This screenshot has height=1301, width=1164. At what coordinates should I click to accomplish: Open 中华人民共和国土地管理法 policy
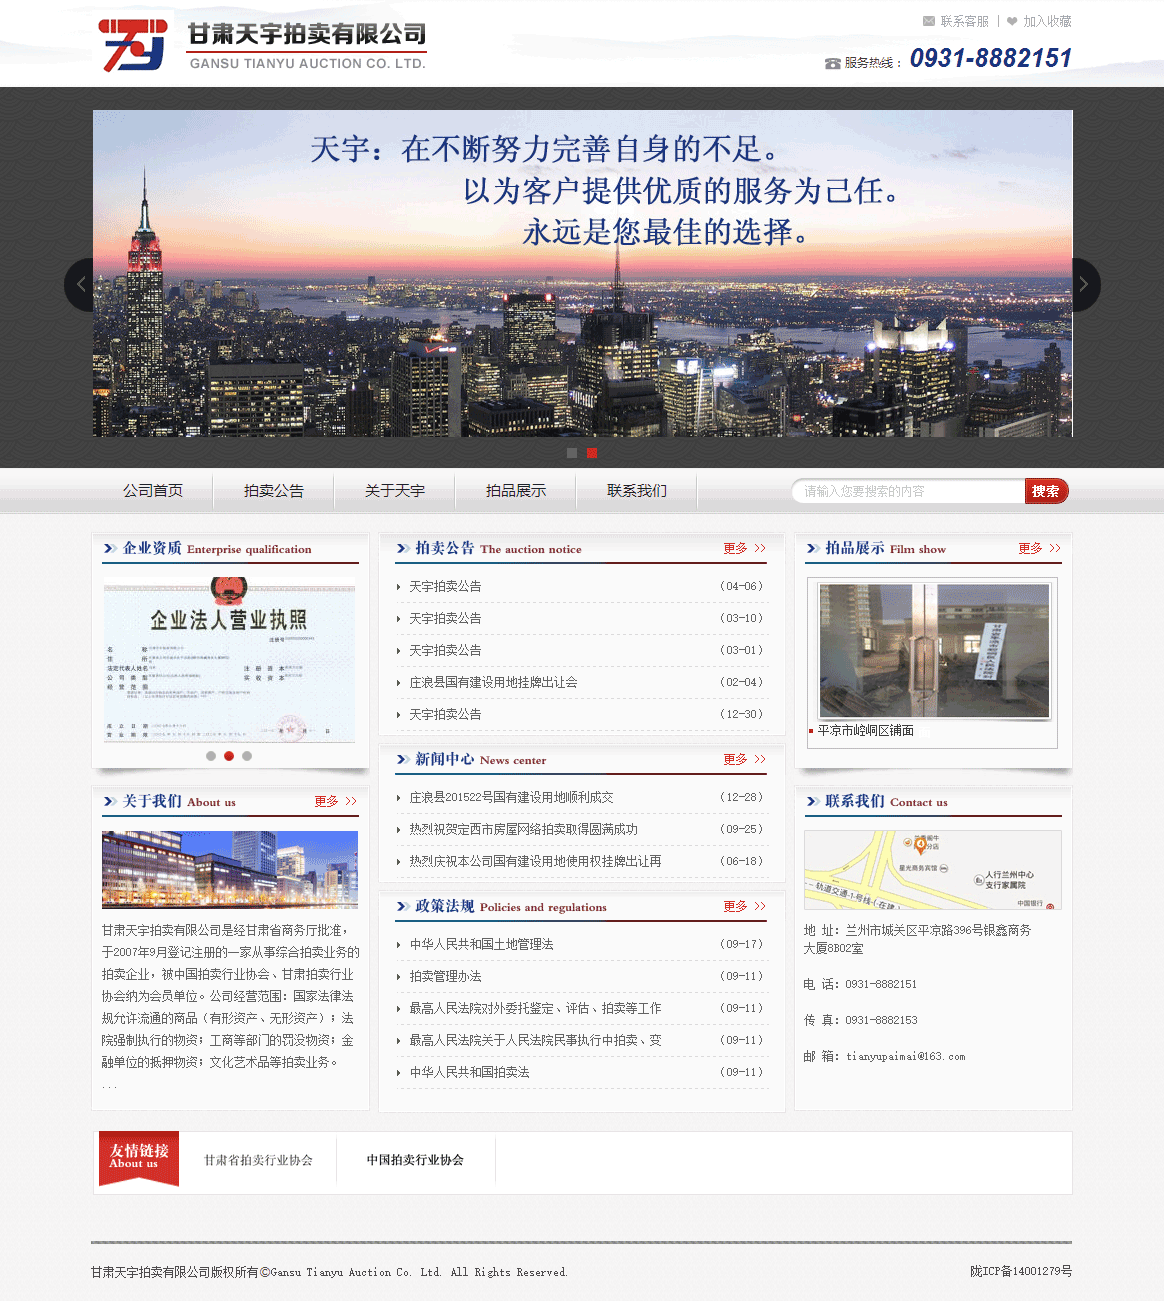point(481,944)
